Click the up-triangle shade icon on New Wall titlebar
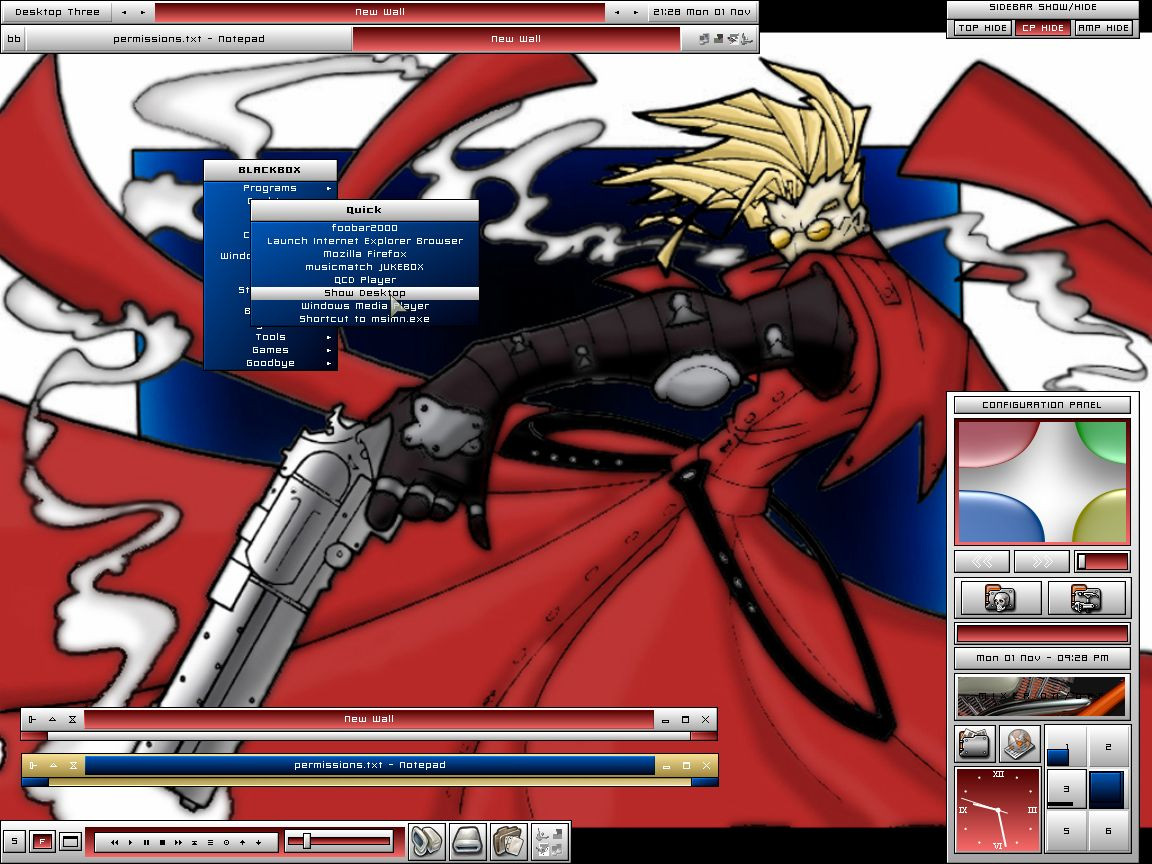 tap(53, 719)
